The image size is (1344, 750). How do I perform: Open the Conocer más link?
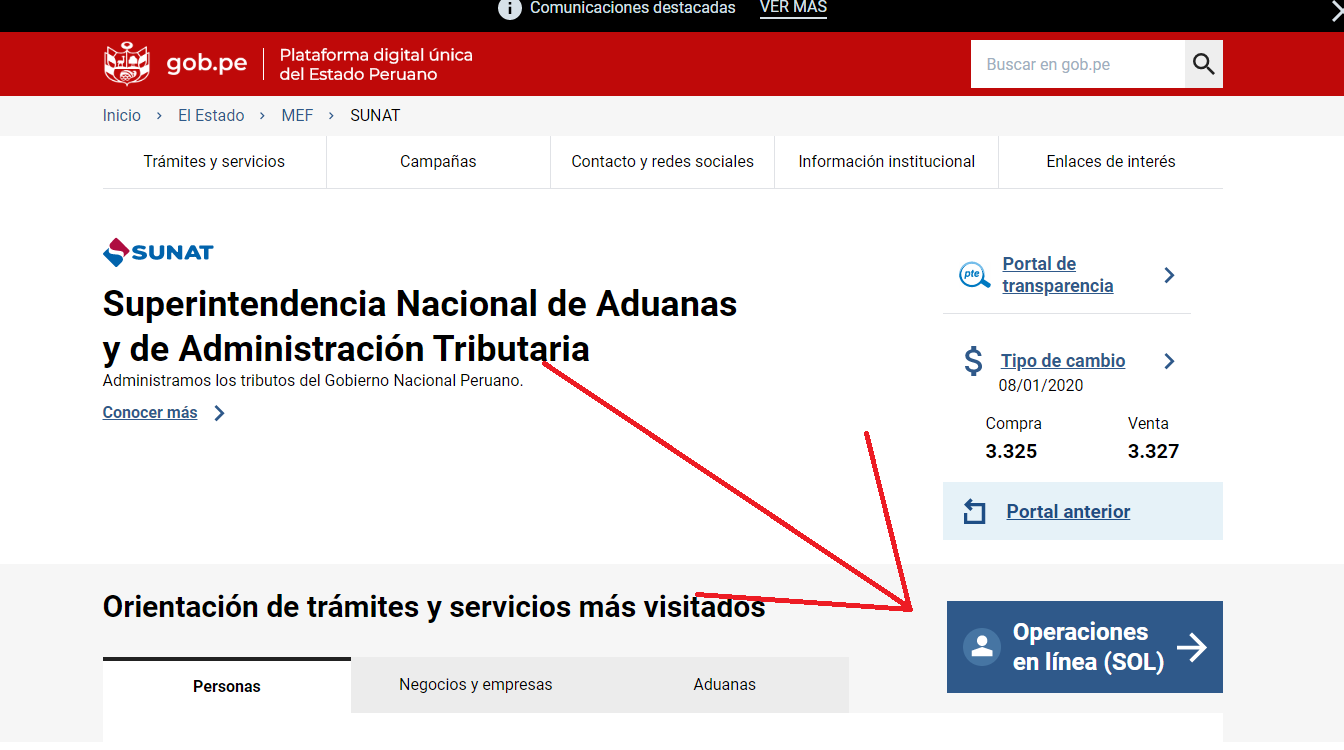pos(150,413)
